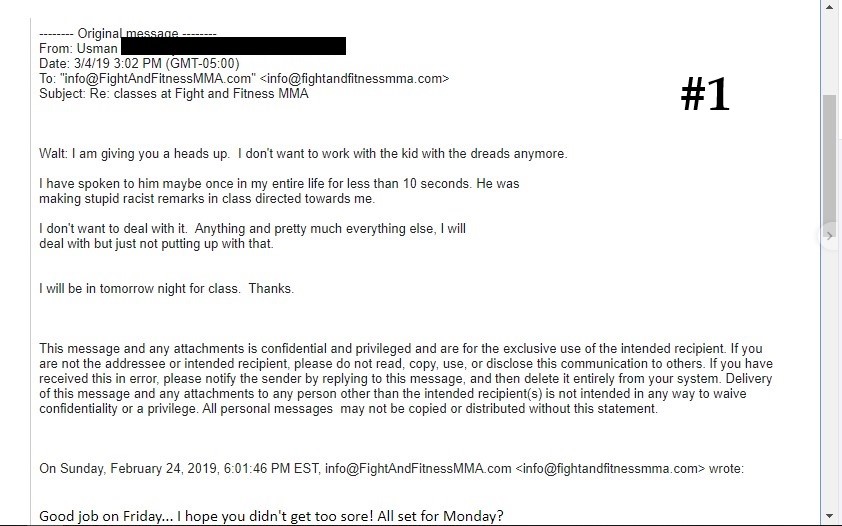Click the sentence starting Walt: I am giving
Screen dimensions: 842x526
(303, 154)
